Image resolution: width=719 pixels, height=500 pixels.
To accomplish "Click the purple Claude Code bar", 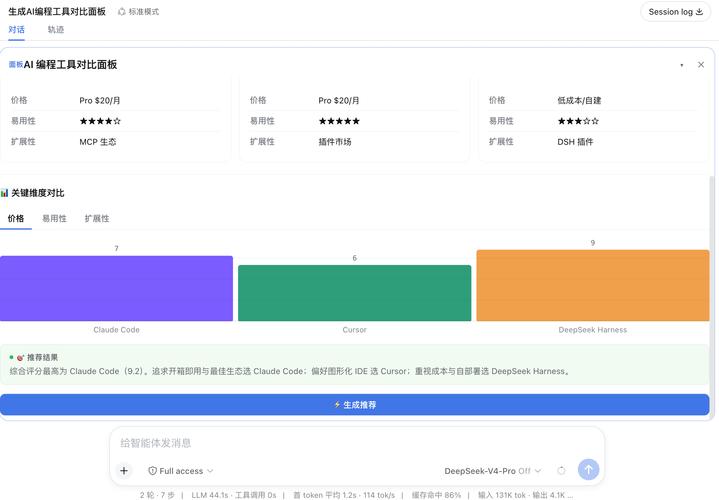I will tap(116, 289).
